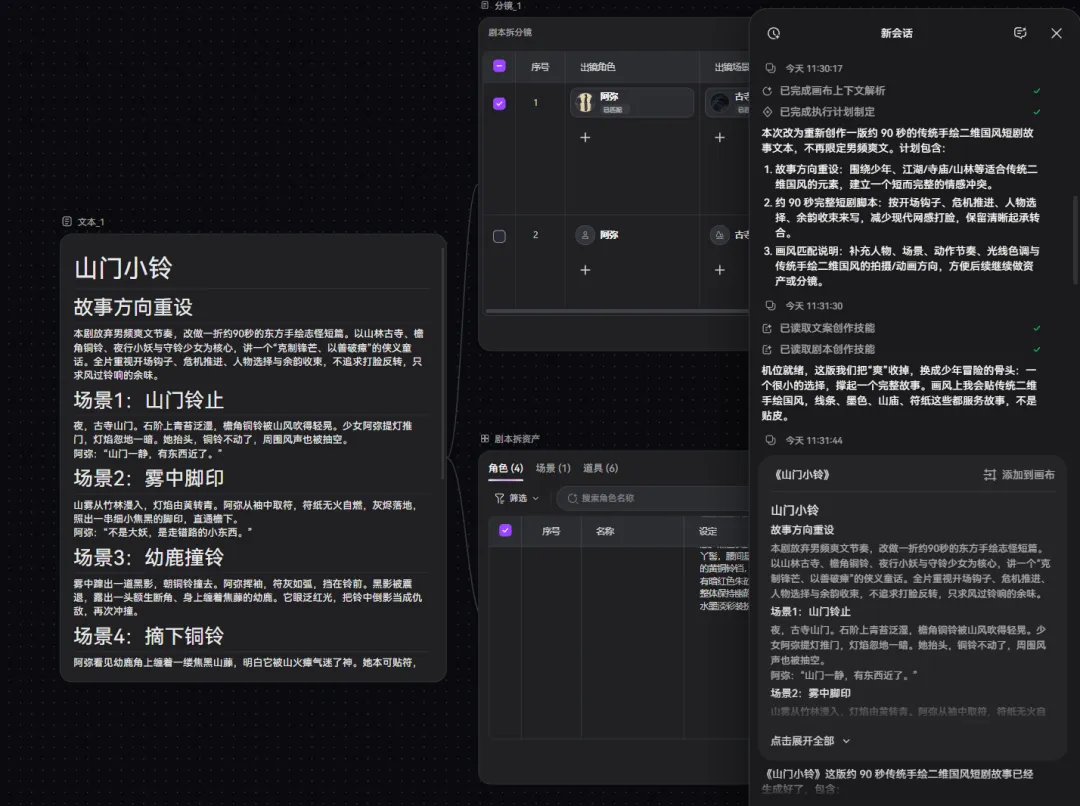
Task: Click 已完成执行计划制定 step
Action: 827,112
